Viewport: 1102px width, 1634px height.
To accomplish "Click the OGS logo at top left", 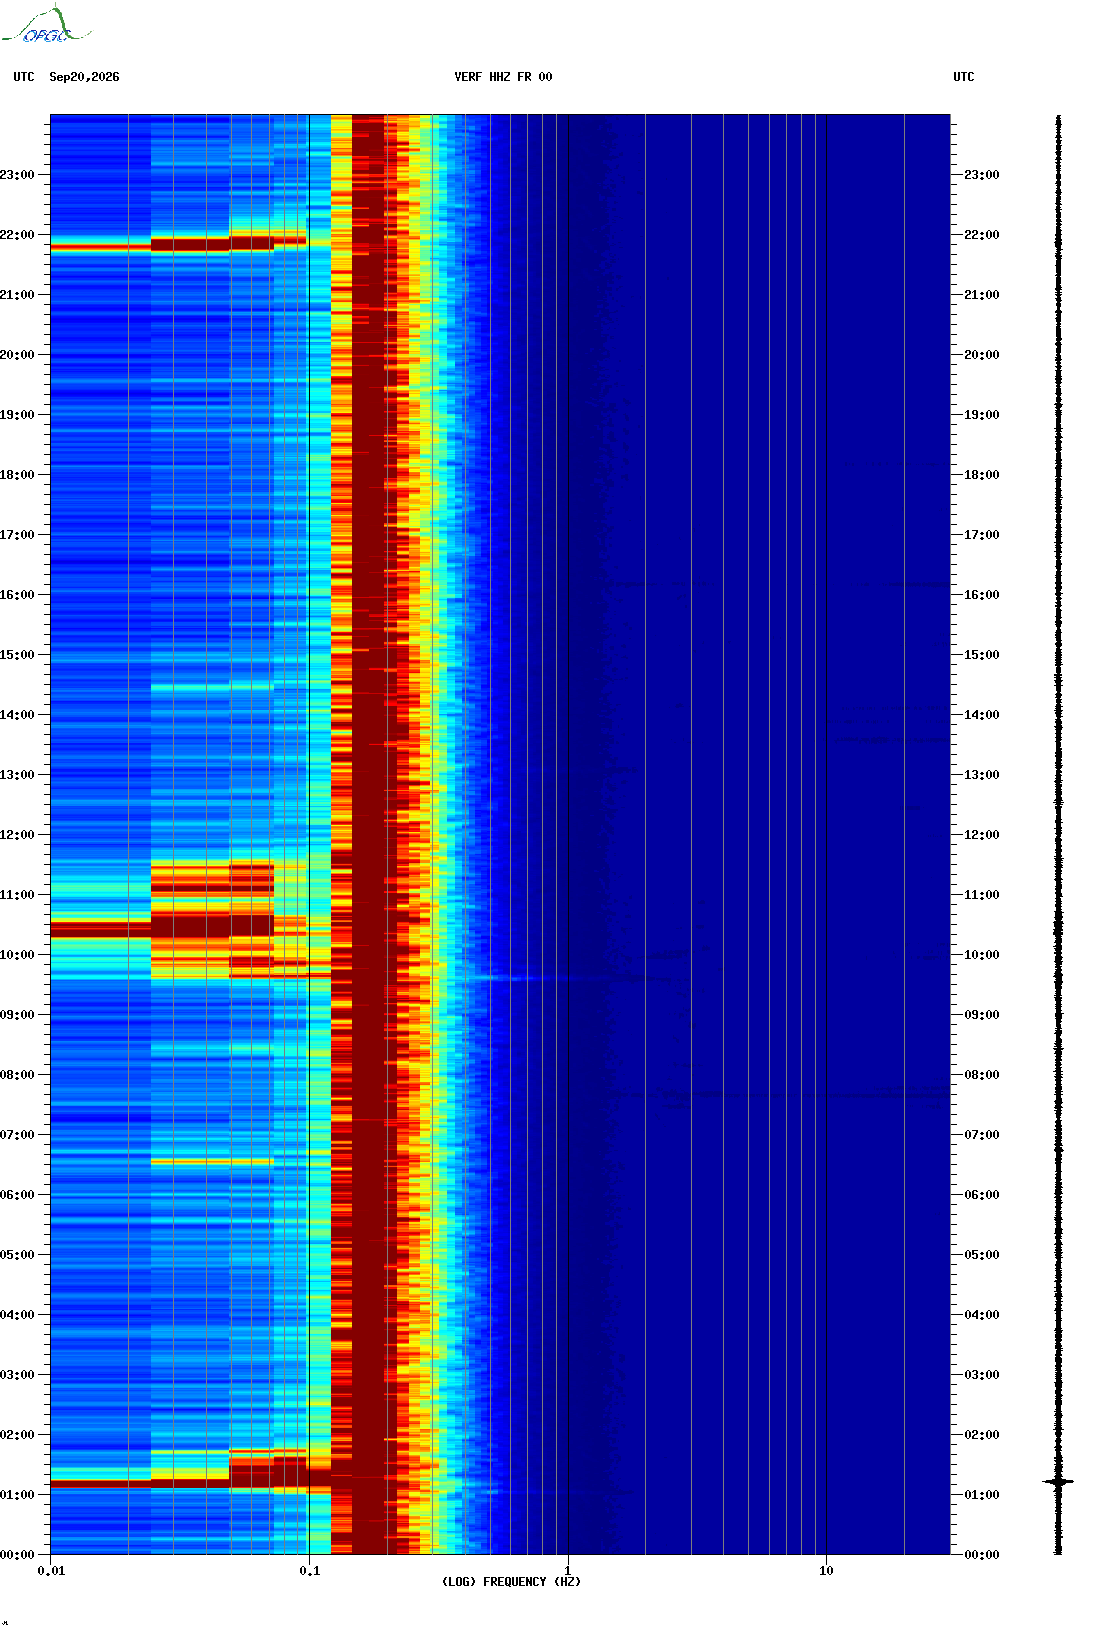I will pos(45,26).
